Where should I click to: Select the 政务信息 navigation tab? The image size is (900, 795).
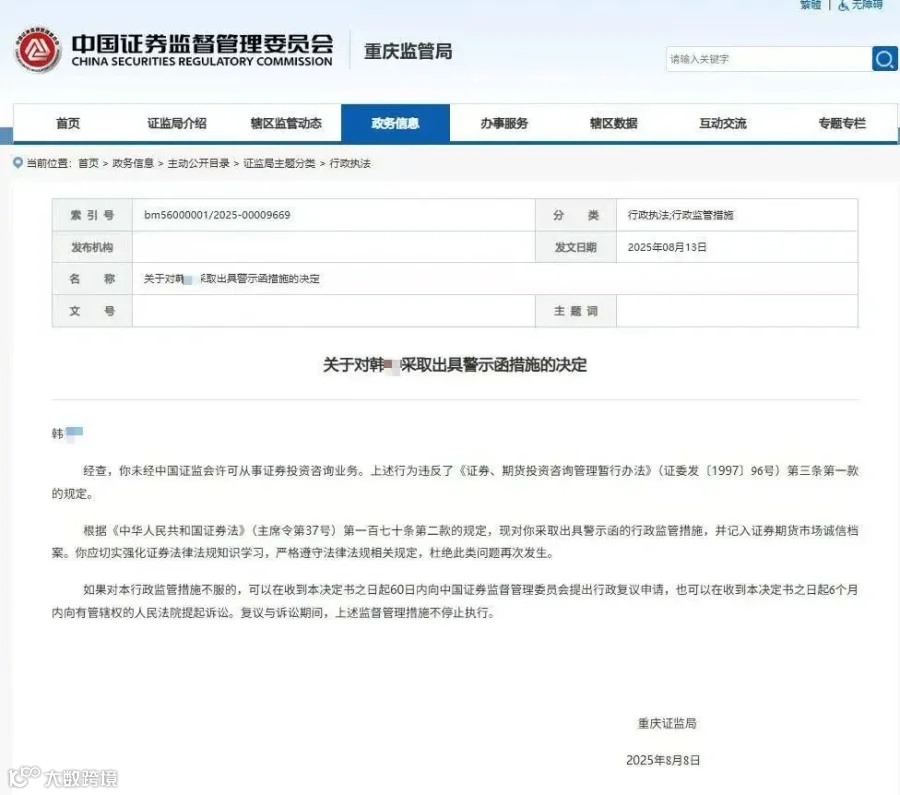[395, 123]
